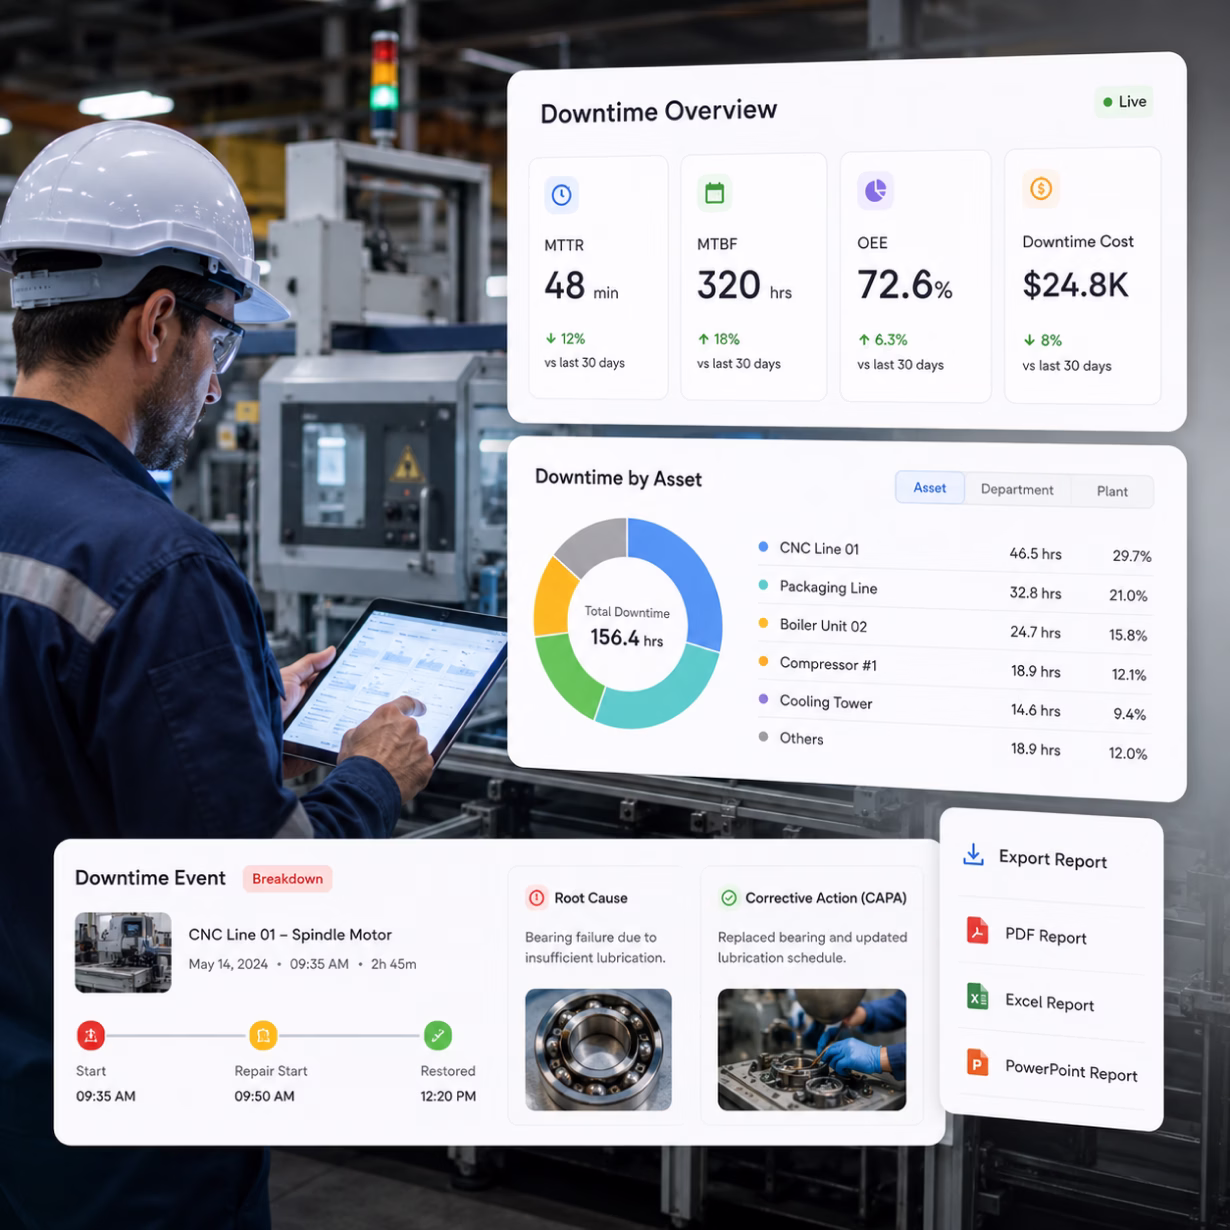Click the Corrective Action checkmark icon

[729, 898]
